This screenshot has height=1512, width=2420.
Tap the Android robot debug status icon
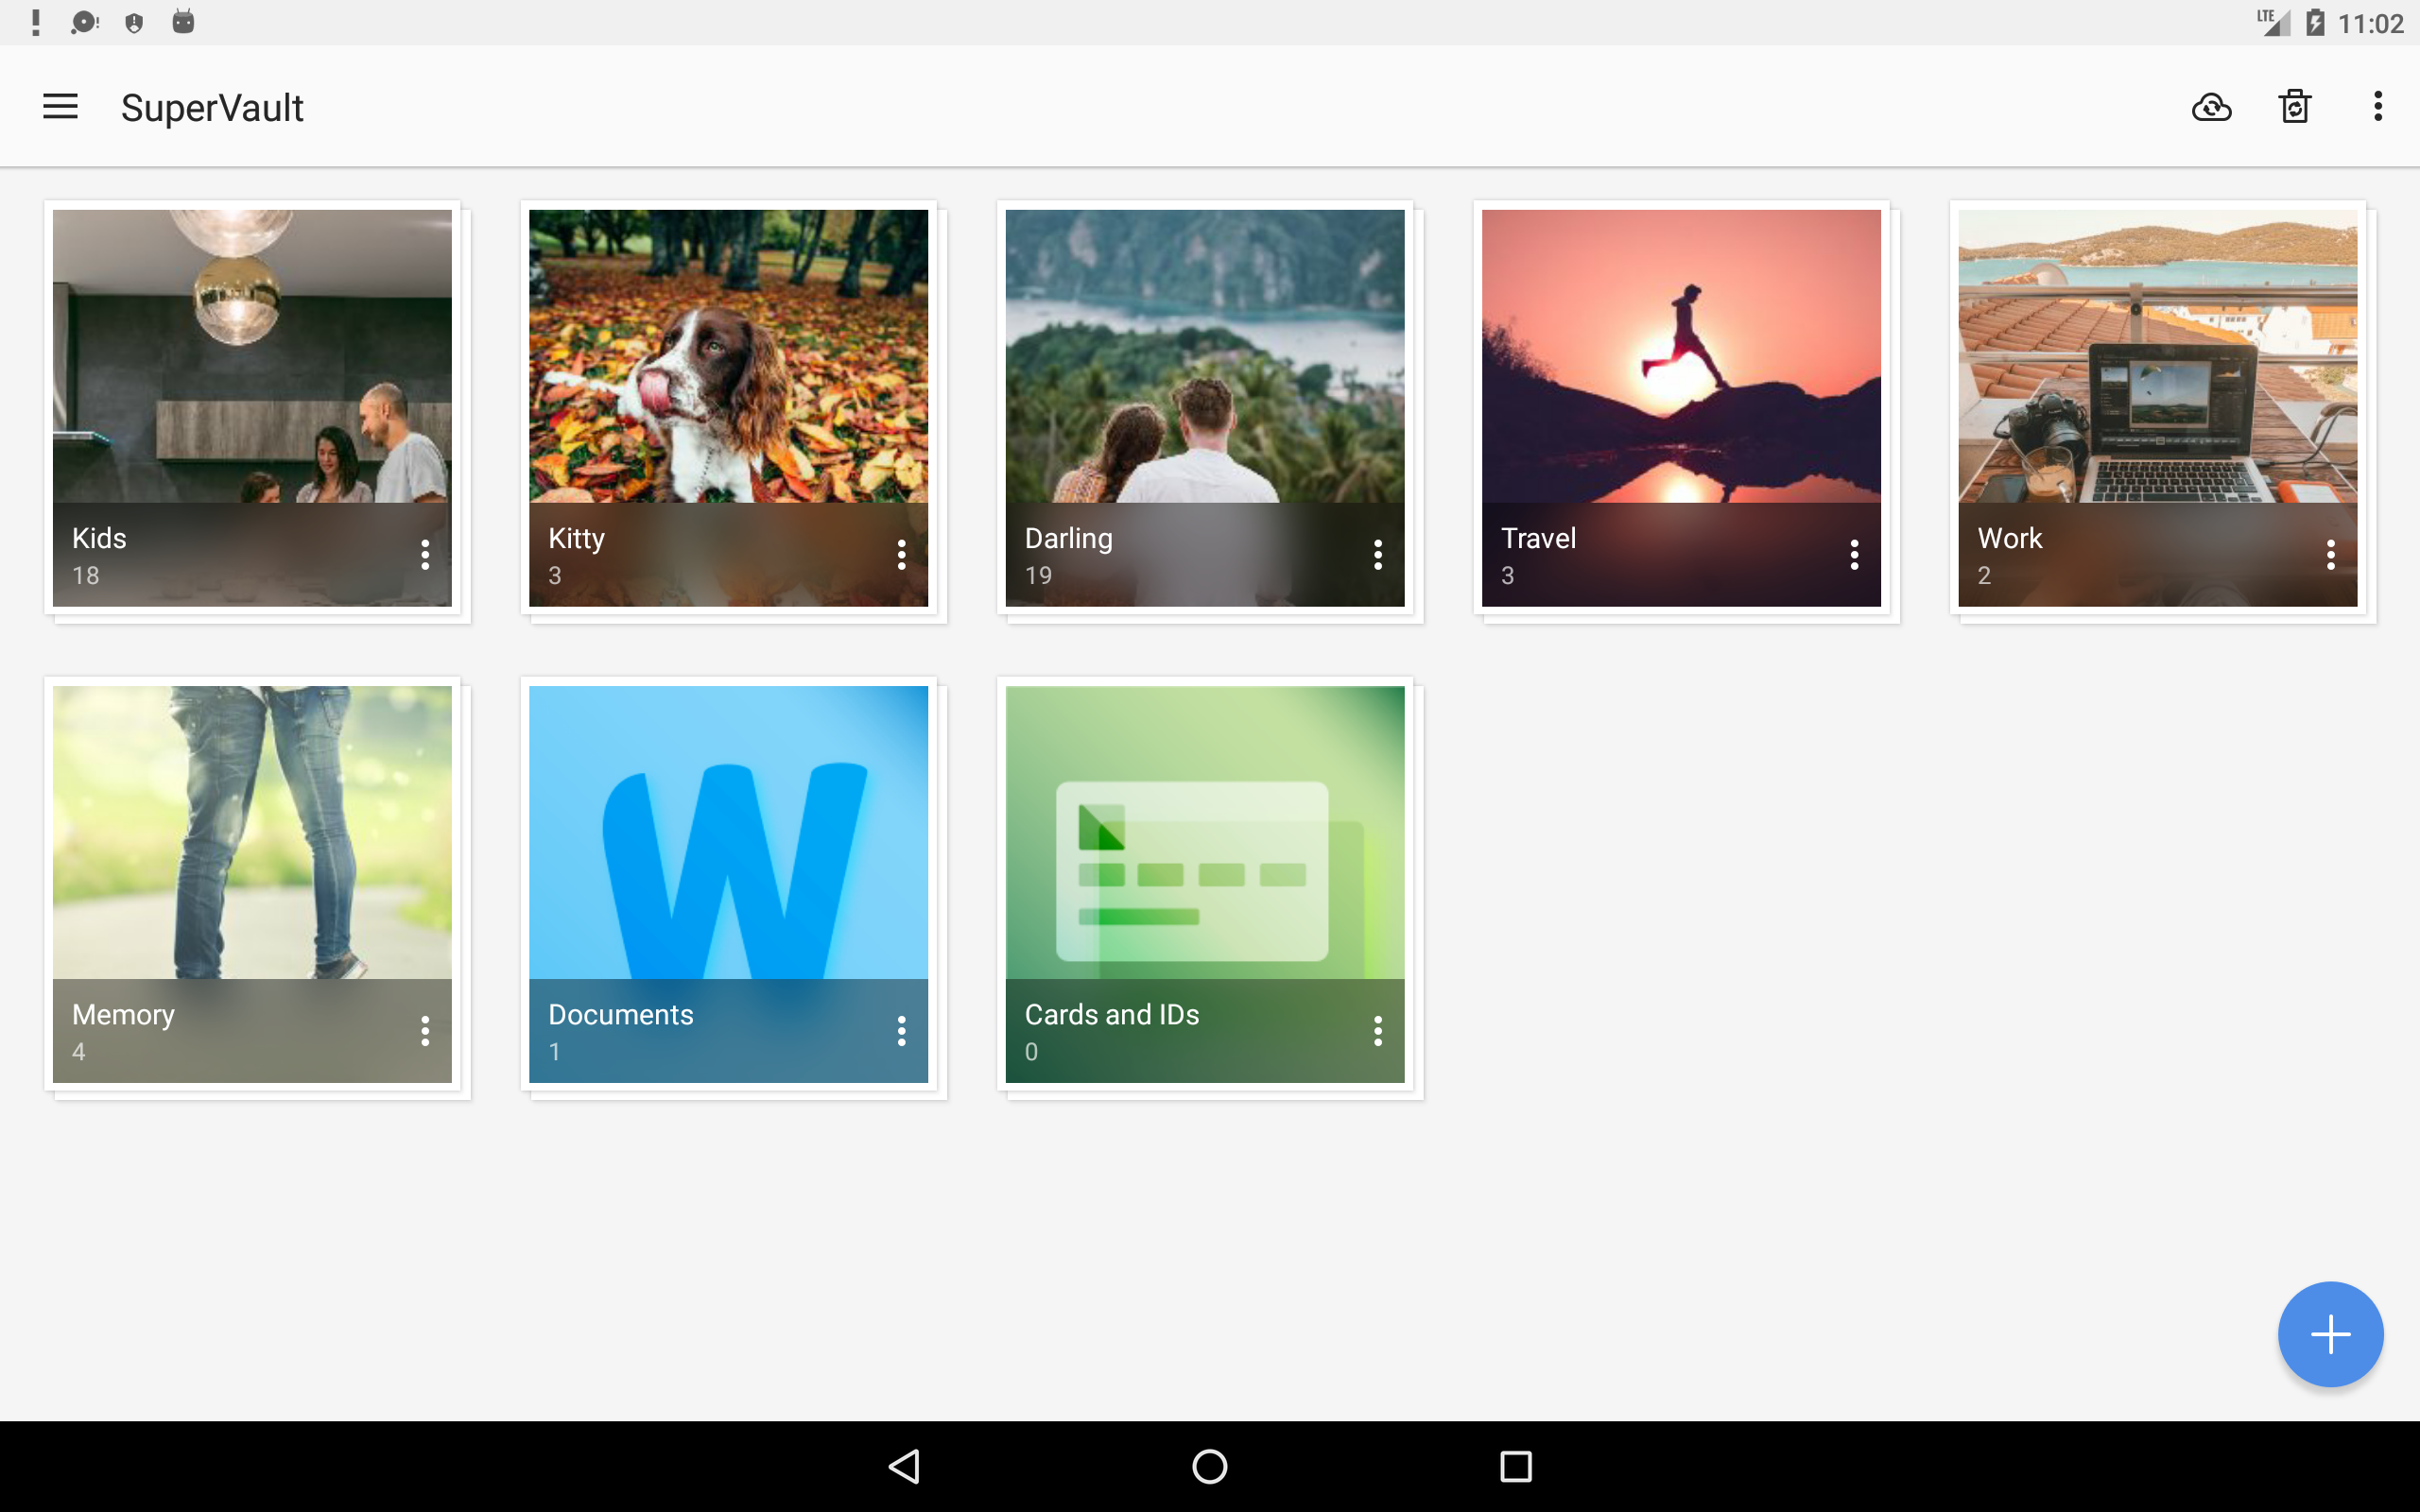[x=183, y=21]
